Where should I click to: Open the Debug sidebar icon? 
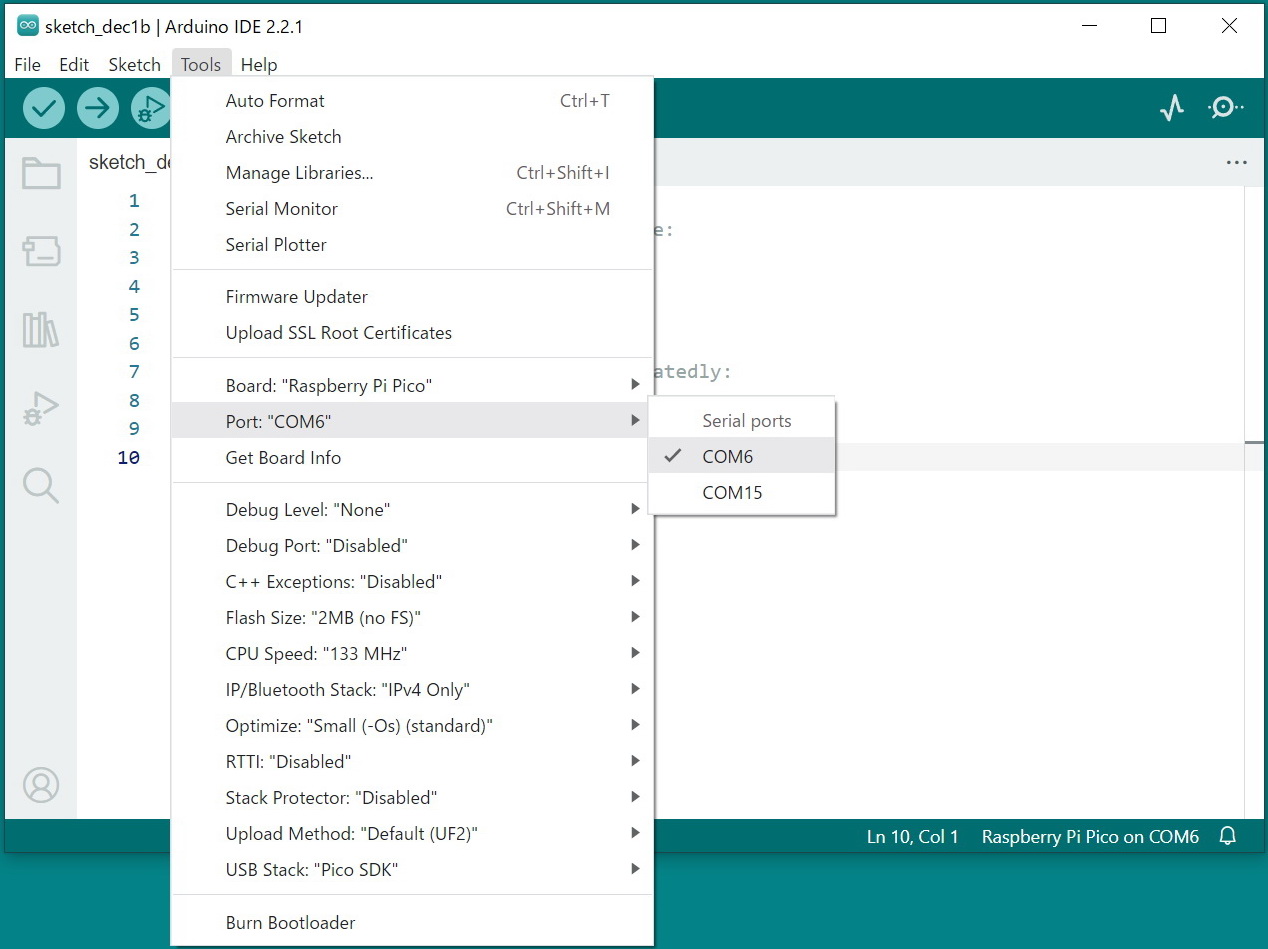[x=41, y=408]
